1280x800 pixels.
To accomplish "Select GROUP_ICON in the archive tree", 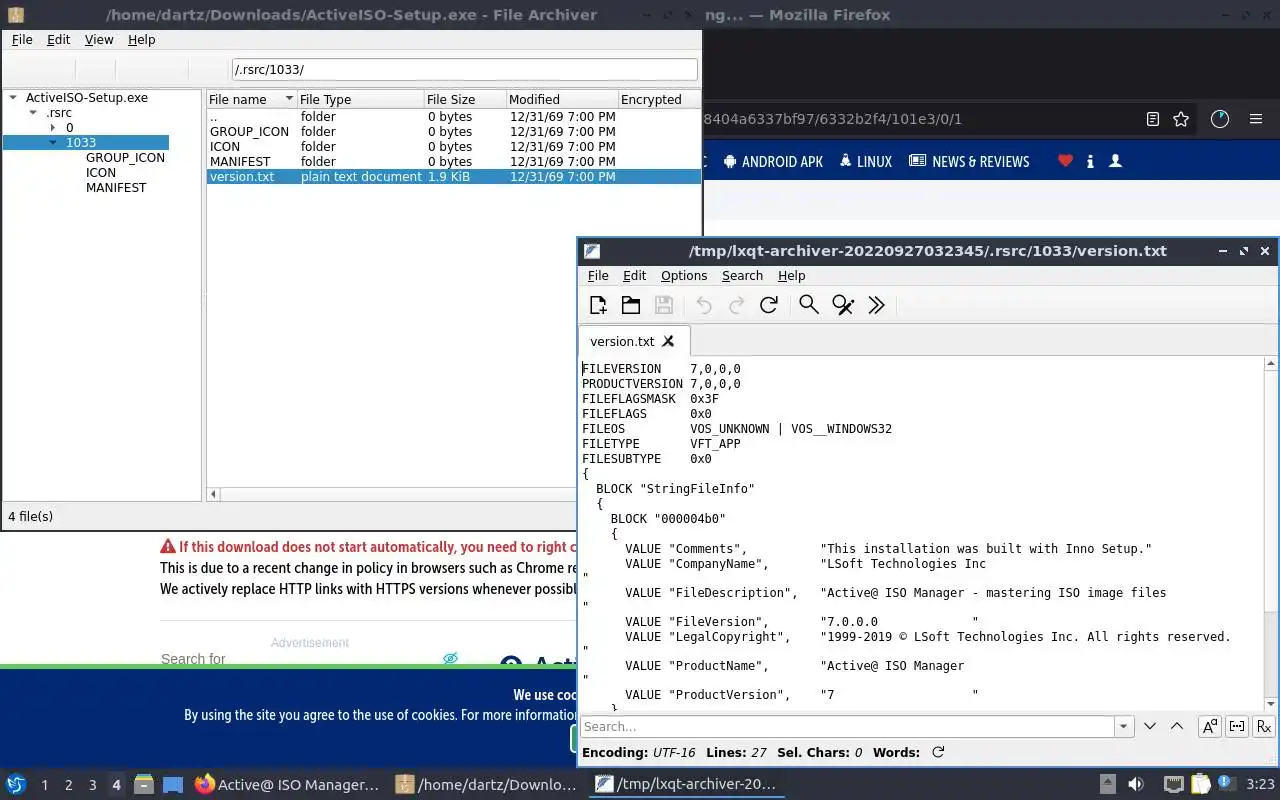I will point(125,158).
